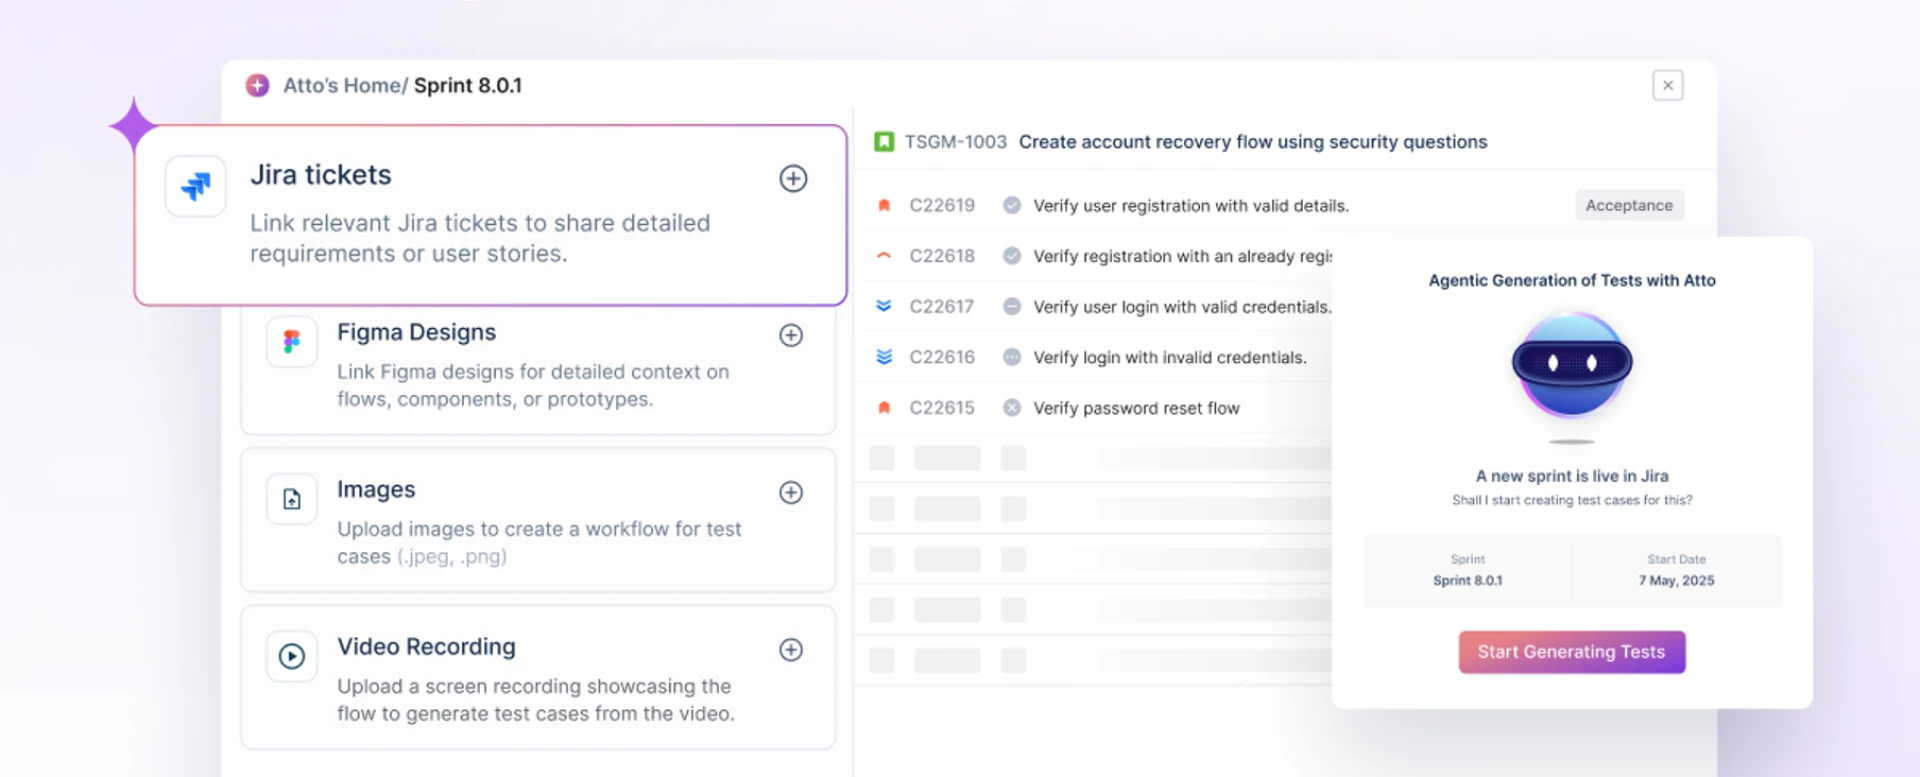Click the Acceptance tag
This screenshot has height=777, width=1920.
tap(1629, 205)
